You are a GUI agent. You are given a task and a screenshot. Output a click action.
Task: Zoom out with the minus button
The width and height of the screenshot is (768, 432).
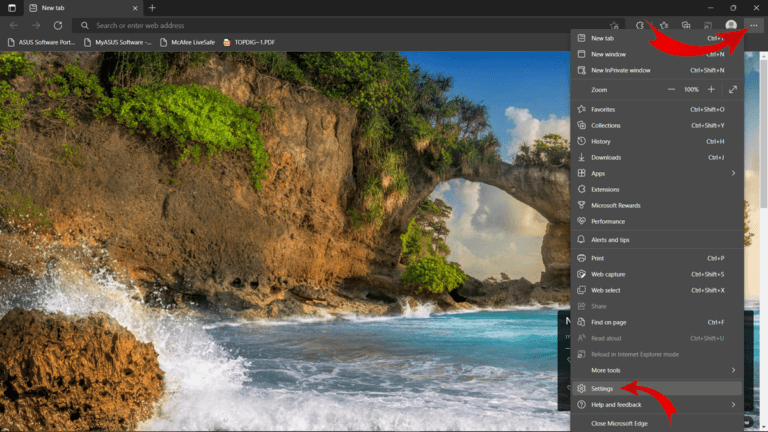click(x=672, y=89)
